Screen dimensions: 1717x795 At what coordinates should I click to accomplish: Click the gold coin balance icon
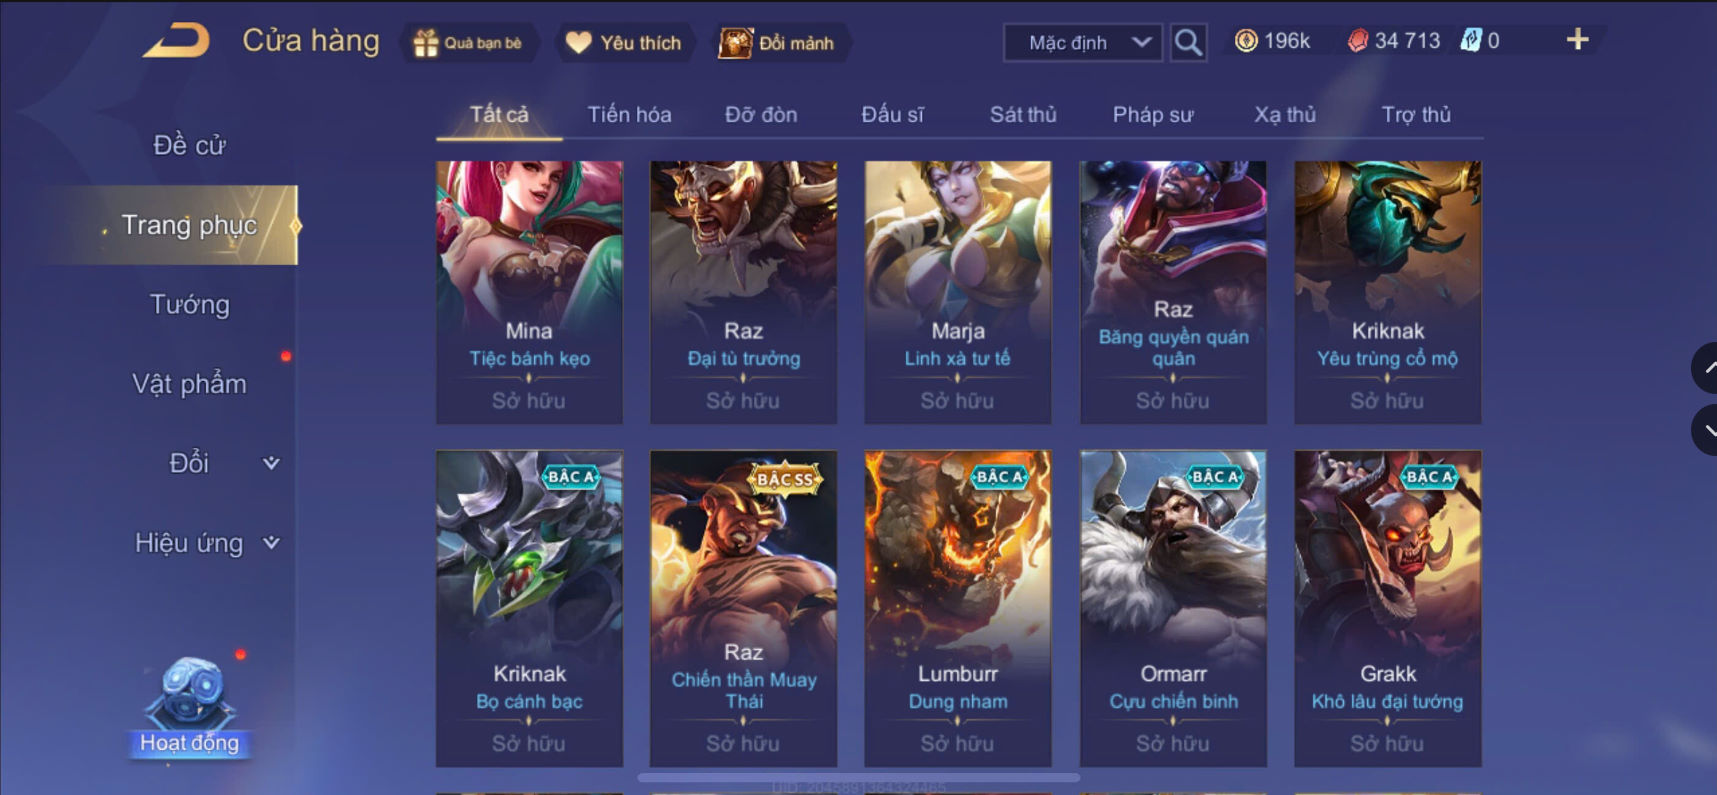coord(1246,41)
